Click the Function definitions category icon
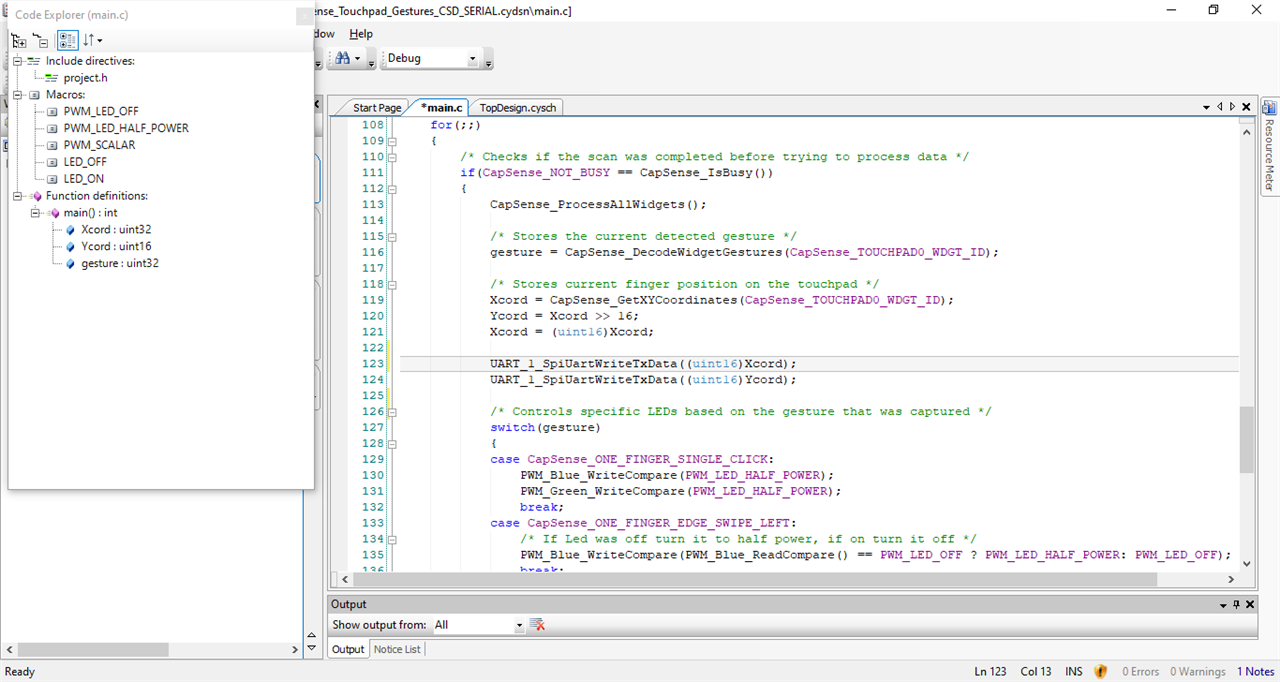The height and width of the screenshot is (682, 1280). (x=34, y=196)
